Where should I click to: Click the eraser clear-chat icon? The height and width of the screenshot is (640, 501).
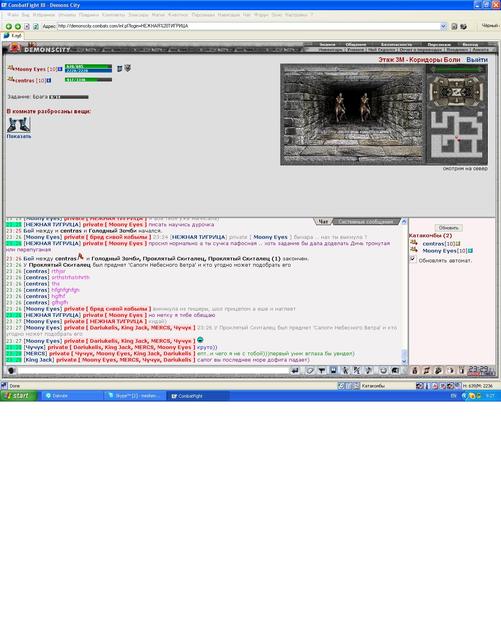pyautogui.click(x=310, y=371)
